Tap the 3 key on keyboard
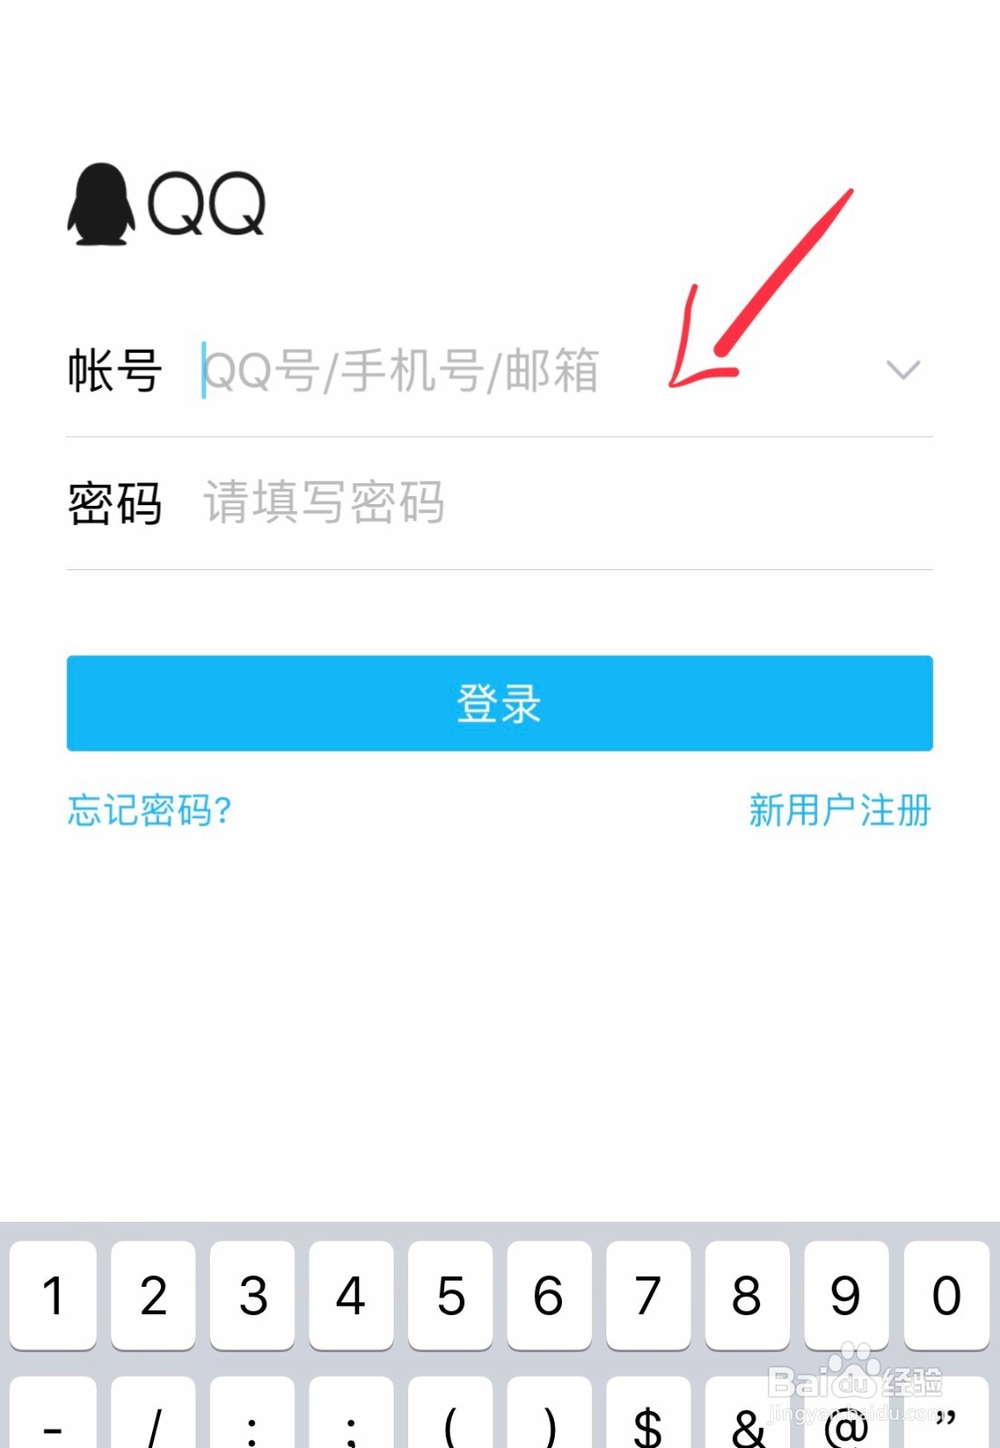Viewport: 1000px width, 1448px height. pyautogui.click(x=252, y=1295)
